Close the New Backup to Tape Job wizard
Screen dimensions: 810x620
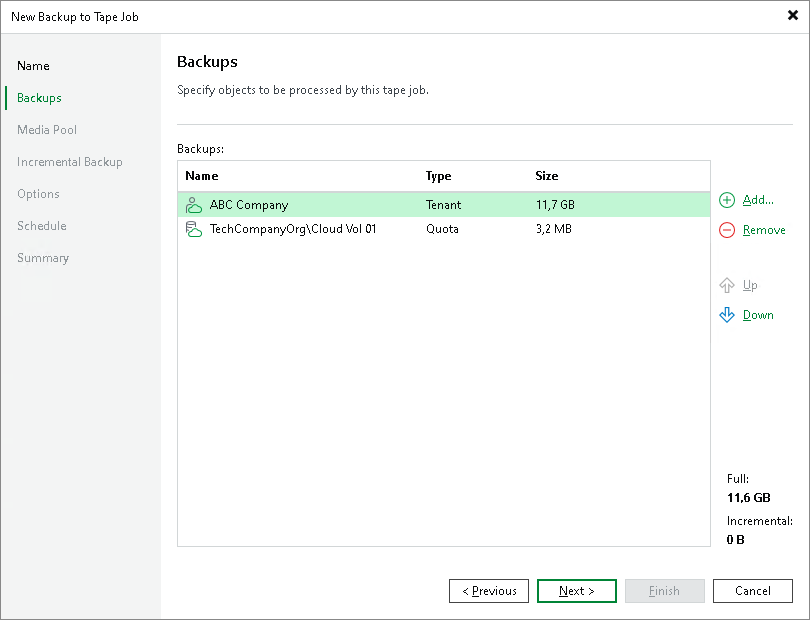(795, 15)
